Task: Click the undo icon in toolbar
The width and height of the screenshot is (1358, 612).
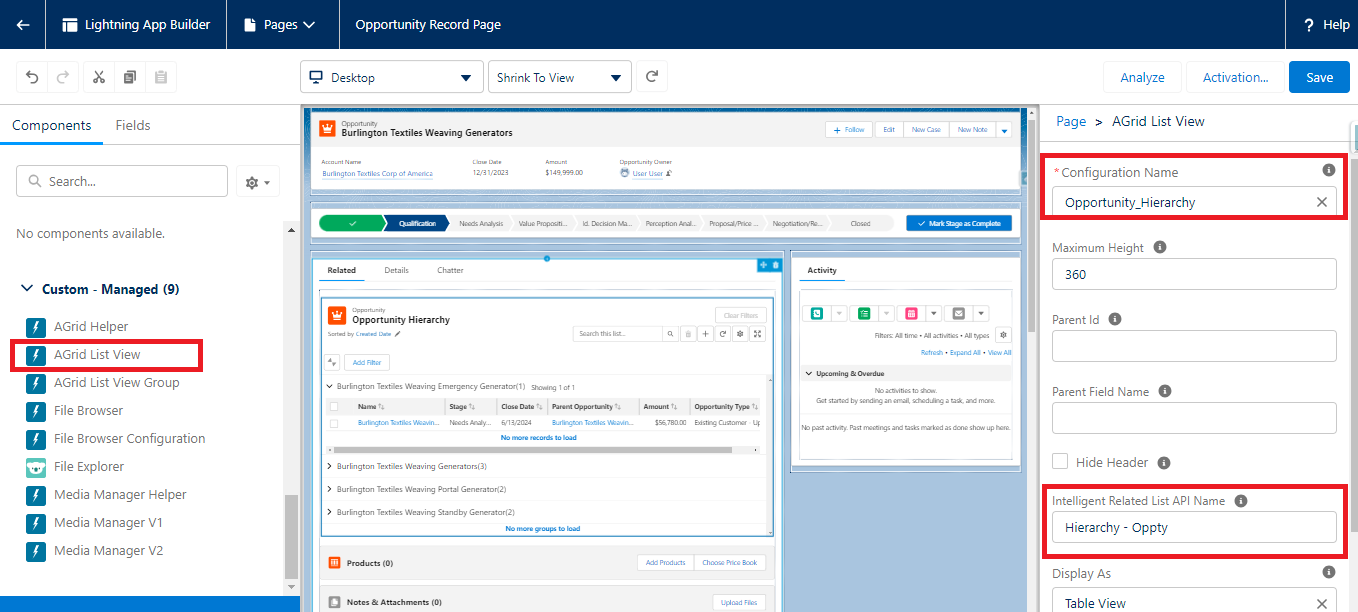Action: (x=33, y=77)
